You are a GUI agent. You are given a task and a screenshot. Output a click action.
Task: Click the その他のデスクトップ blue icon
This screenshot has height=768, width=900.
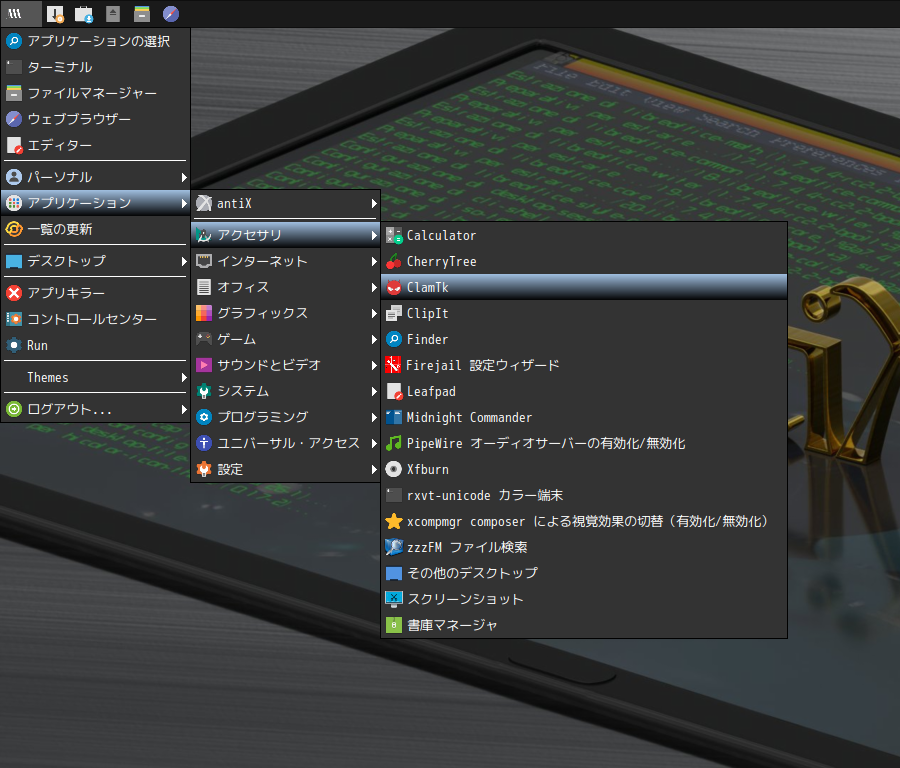click(x=394, y=573)
